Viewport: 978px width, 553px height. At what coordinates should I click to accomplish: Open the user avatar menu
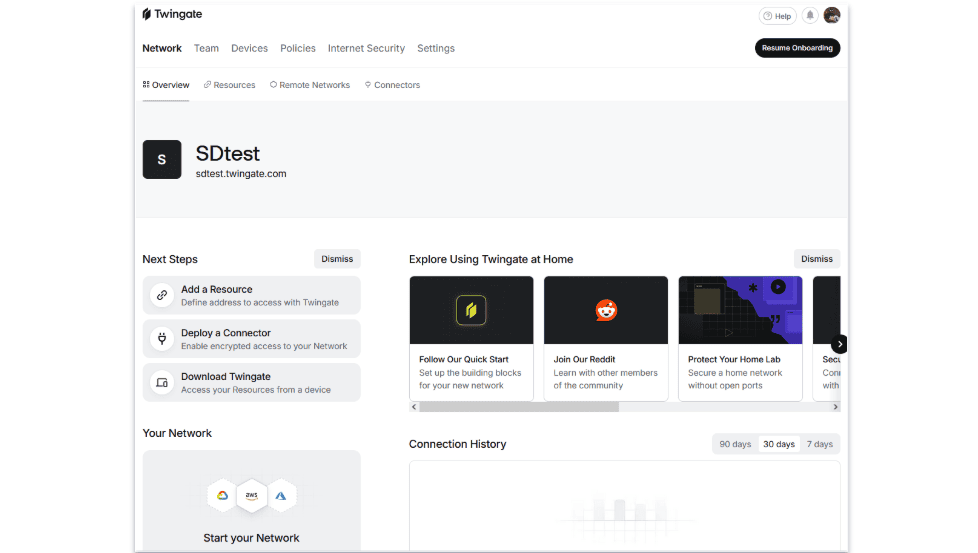coord(831,16)
